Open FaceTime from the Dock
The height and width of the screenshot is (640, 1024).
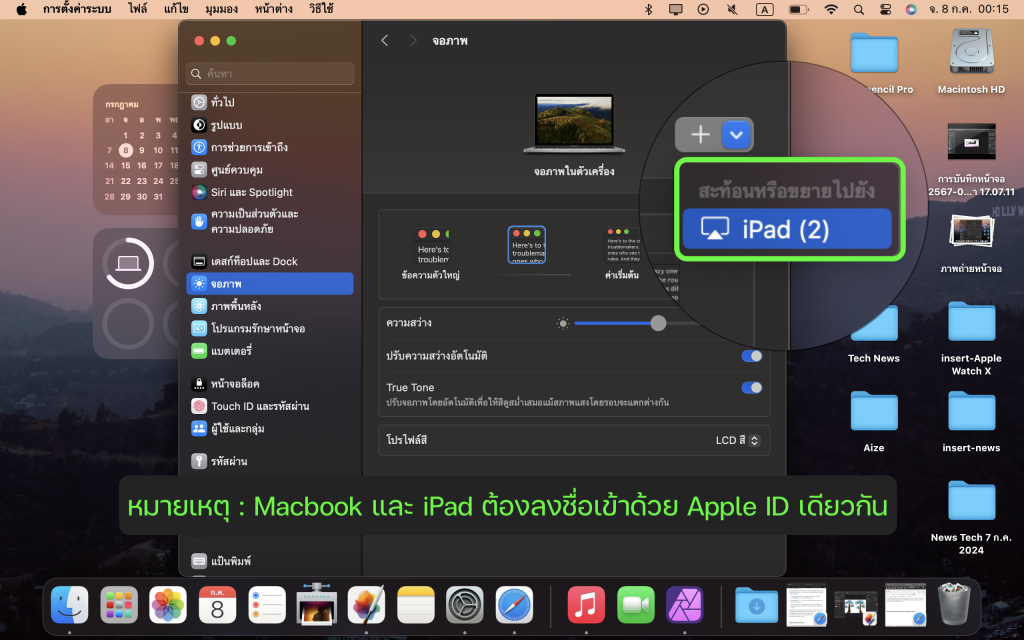tap(635, 604)
